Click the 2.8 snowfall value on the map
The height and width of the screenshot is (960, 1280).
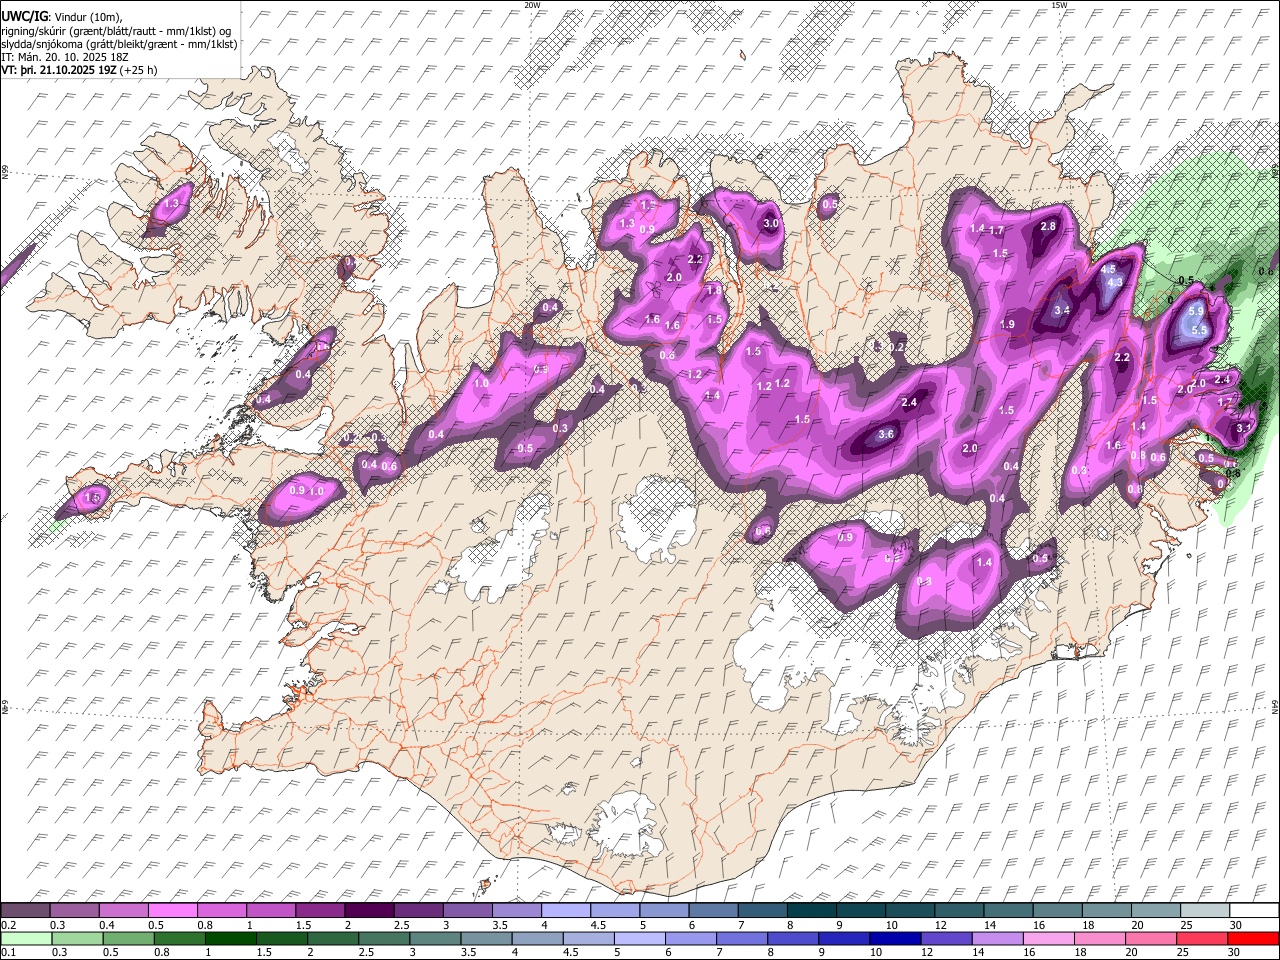[x=1048, y=227]
